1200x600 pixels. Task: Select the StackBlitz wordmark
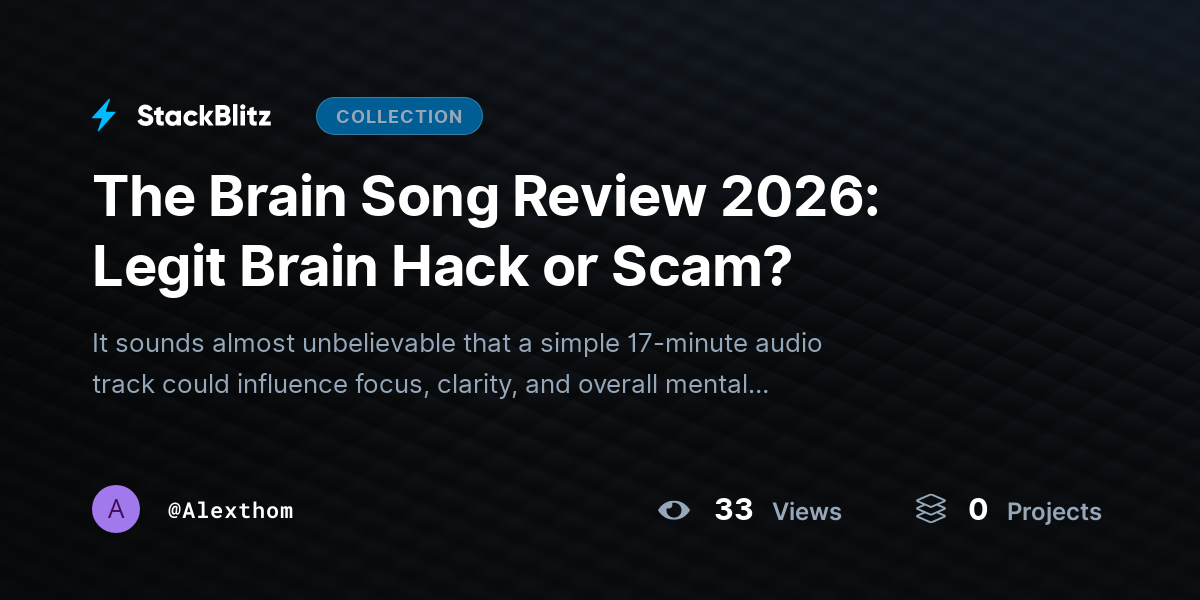204,116
